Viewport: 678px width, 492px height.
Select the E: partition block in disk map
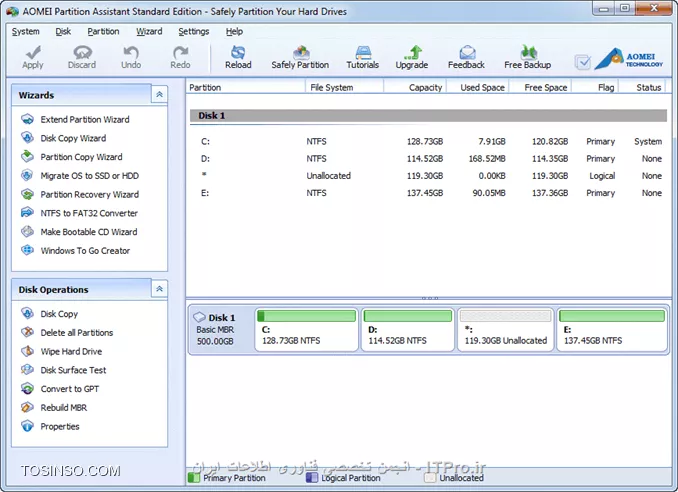pos(612,329)
